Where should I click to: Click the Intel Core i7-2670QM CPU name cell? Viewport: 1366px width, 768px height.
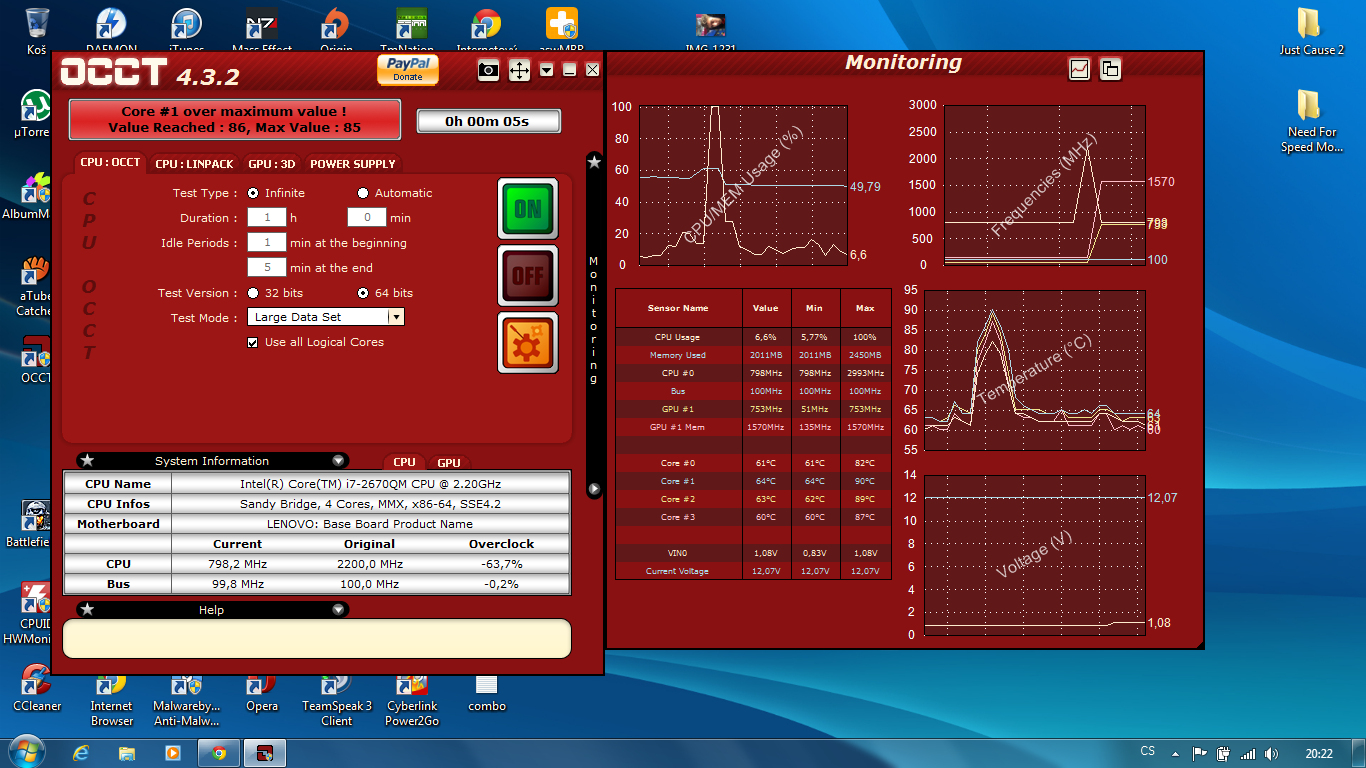pos(370,484)
